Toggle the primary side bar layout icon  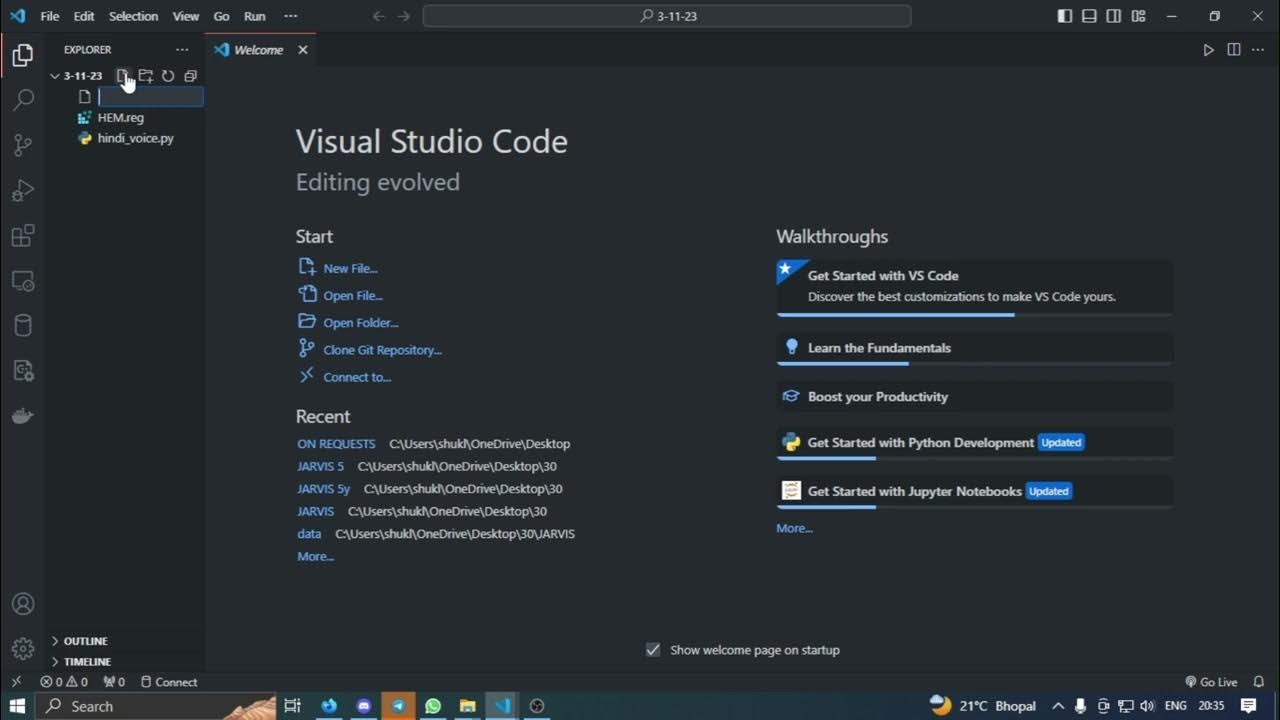click(1065, 16)
